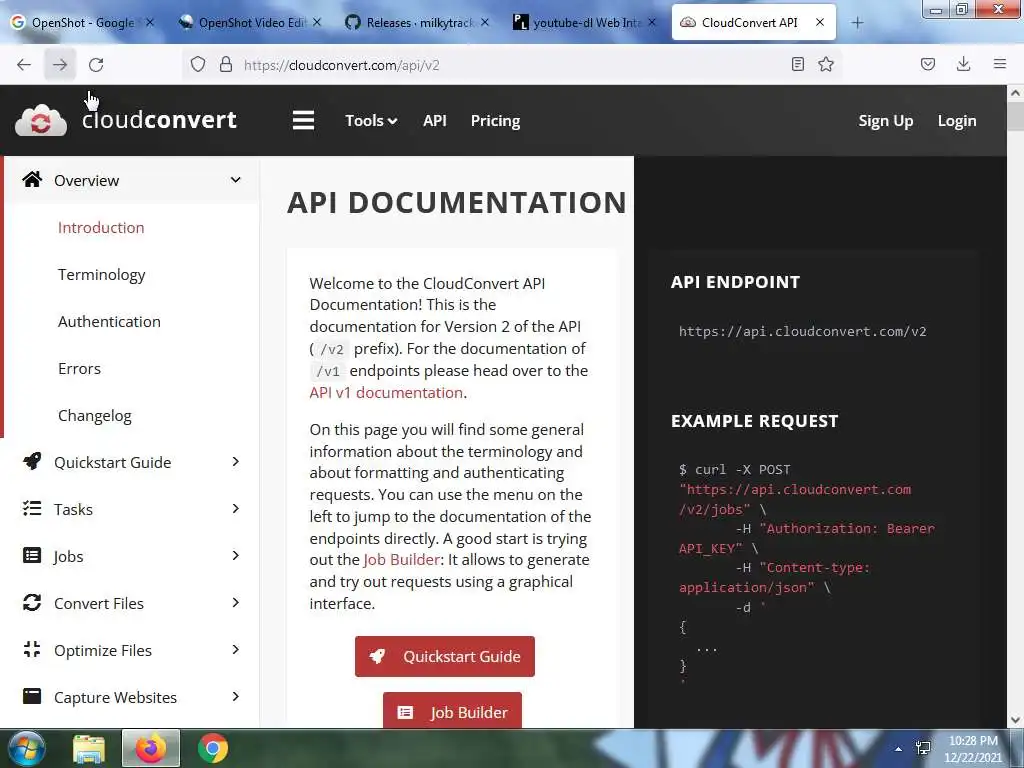The width and height of the screenshot is (1024, 768).
Task: Click the page vertical scrollbar thumb
Action: pyautogui.click(x=1015, y=116)
